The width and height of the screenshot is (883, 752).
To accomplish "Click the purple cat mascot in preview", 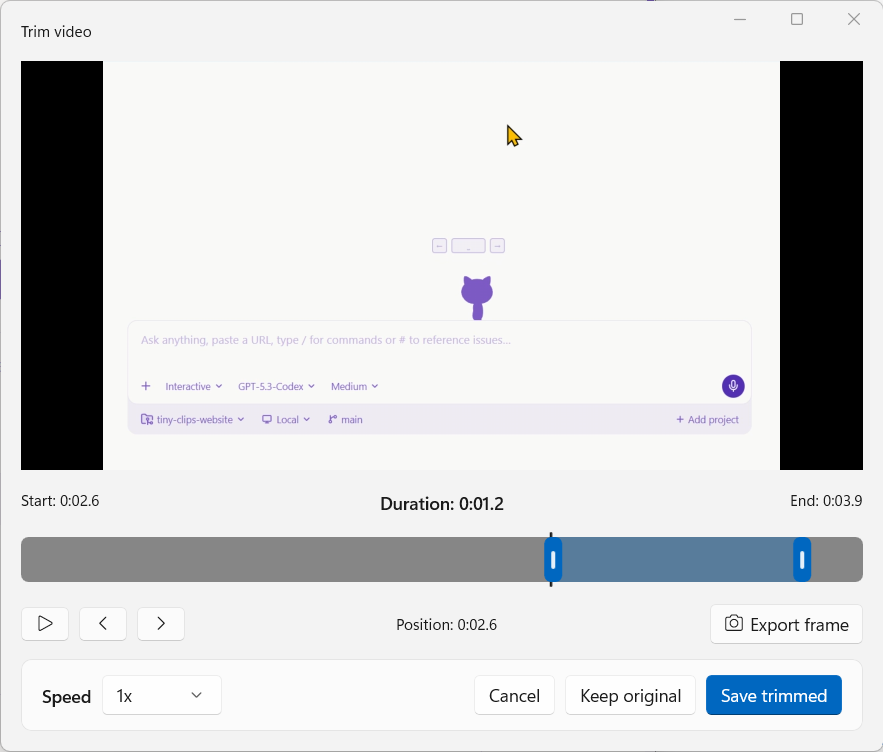I will 477,298.
